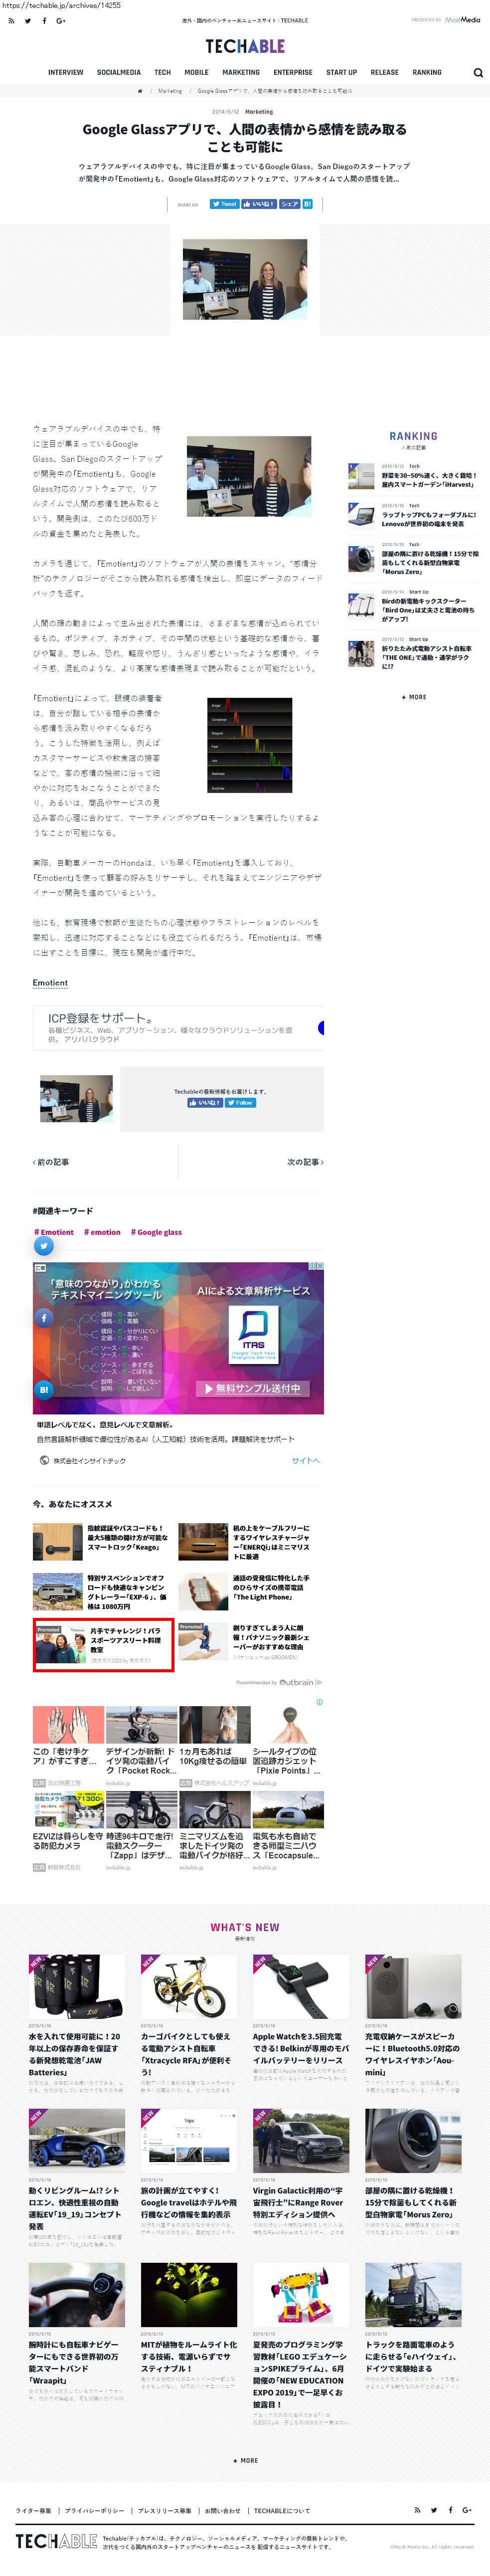Open the Belkin Apple Watch battery article
The width and height of the screenshot is (490, 2576).
[x=300, y=2048]
